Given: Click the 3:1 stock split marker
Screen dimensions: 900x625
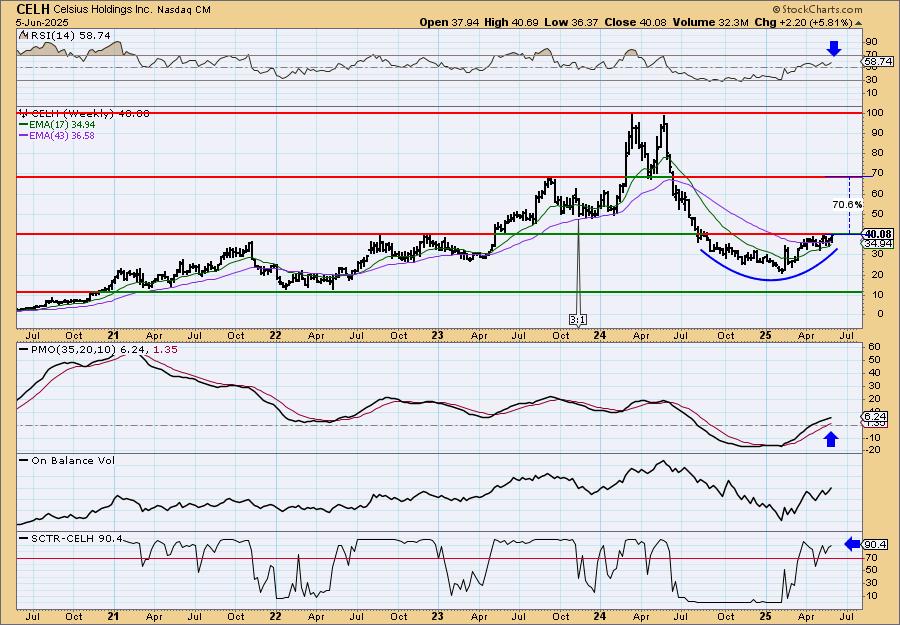Looking at the screenshot, I should [578, 320].
